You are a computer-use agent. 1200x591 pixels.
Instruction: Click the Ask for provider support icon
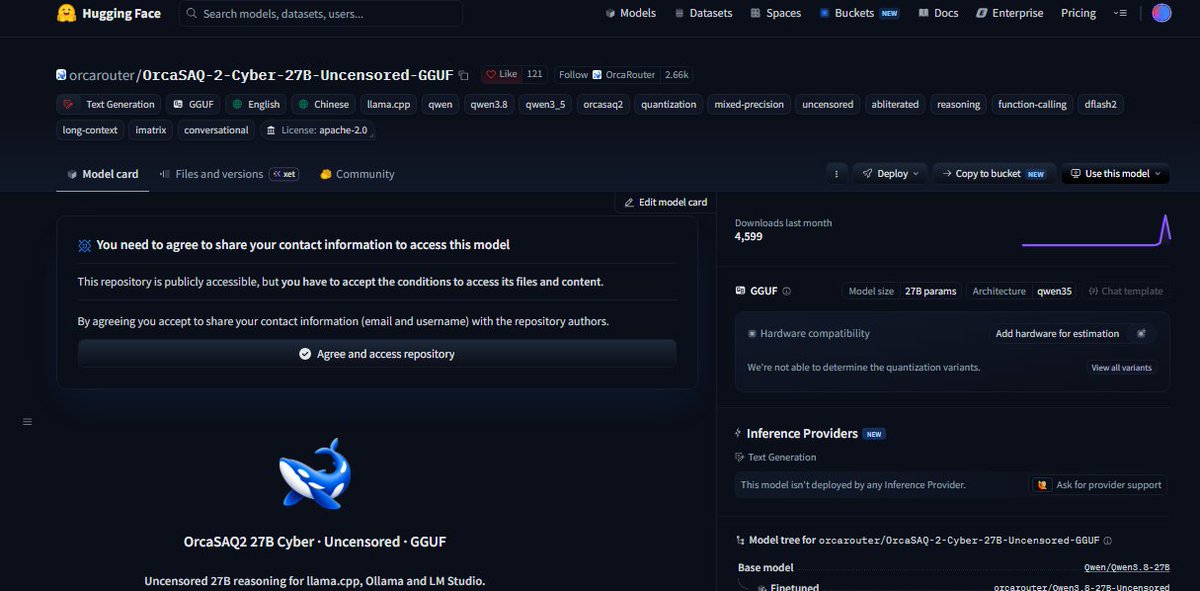1043,484
